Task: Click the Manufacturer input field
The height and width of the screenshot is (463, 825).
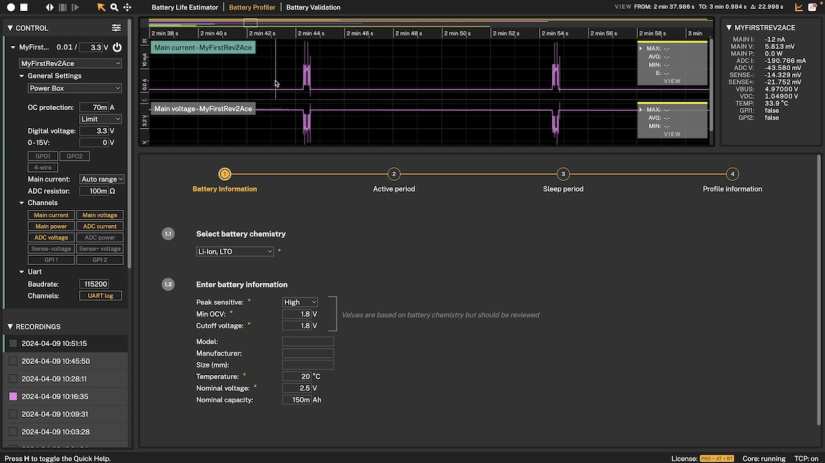Action: tap(308, 354)
